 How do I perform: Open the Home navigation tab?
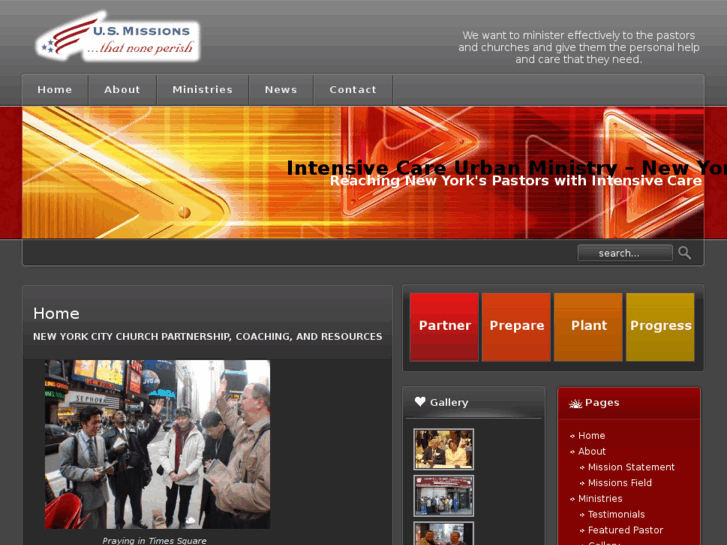pyautogui.click(x=55, y=90)
